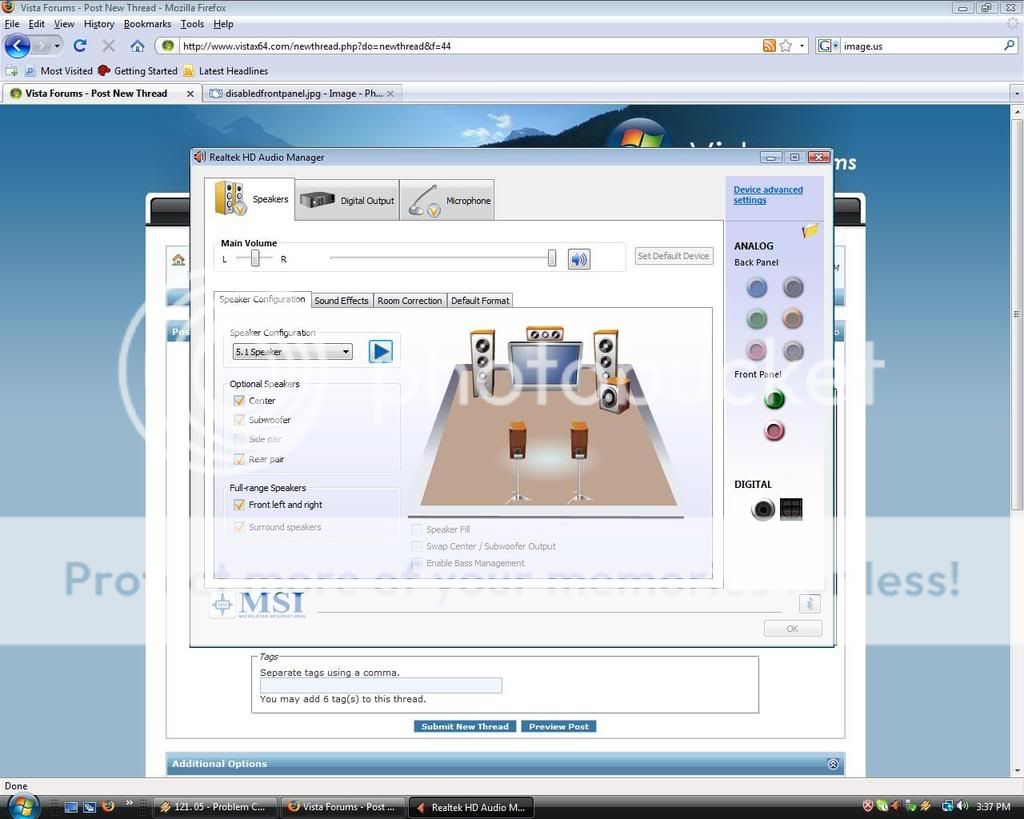The image size is (1024, 819).
Task: Open 121.05 - Problem taskbar window
Action: 216,807
